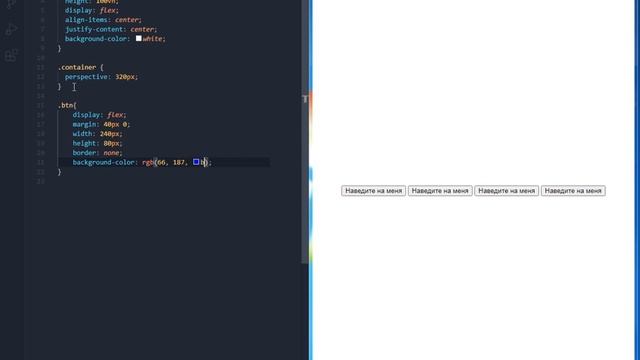Click the editor vertical scrollbar
Viewport: 640px width, 360px height.
[x=304, y=131]
